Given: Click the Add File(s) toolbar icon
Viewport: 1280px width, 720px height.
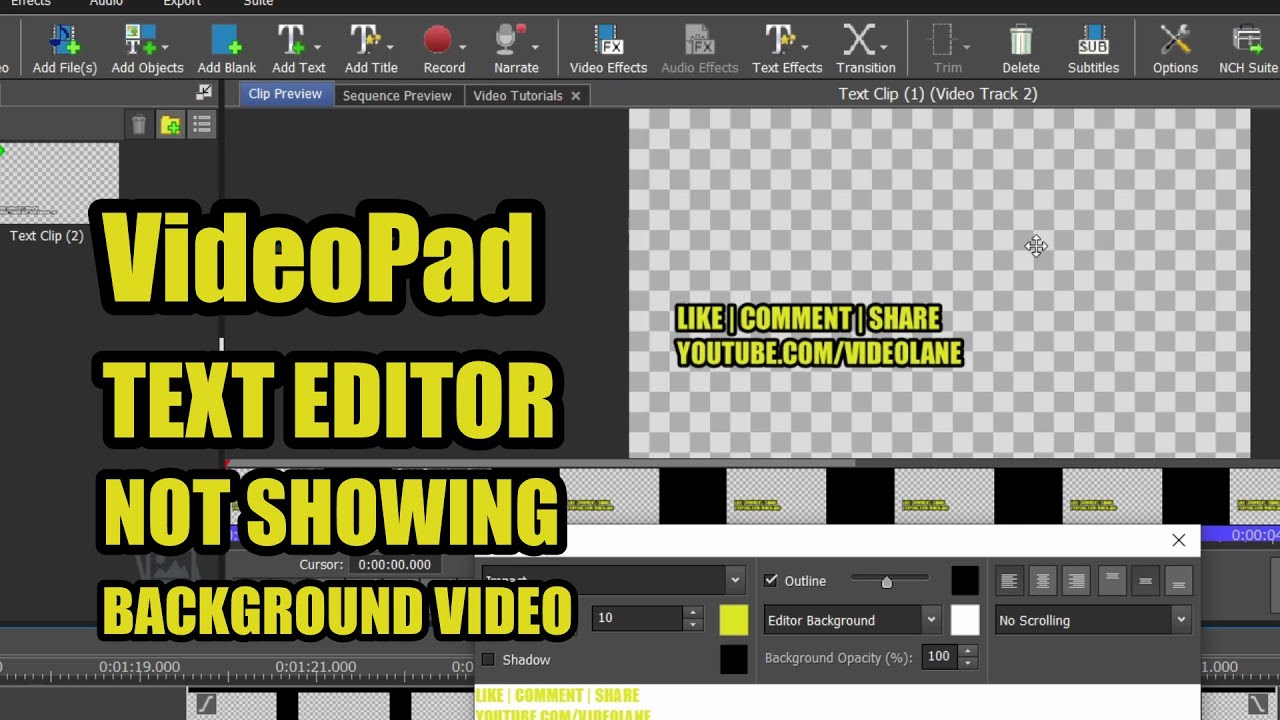Looking at the screenshot, I should click(64, 40).
